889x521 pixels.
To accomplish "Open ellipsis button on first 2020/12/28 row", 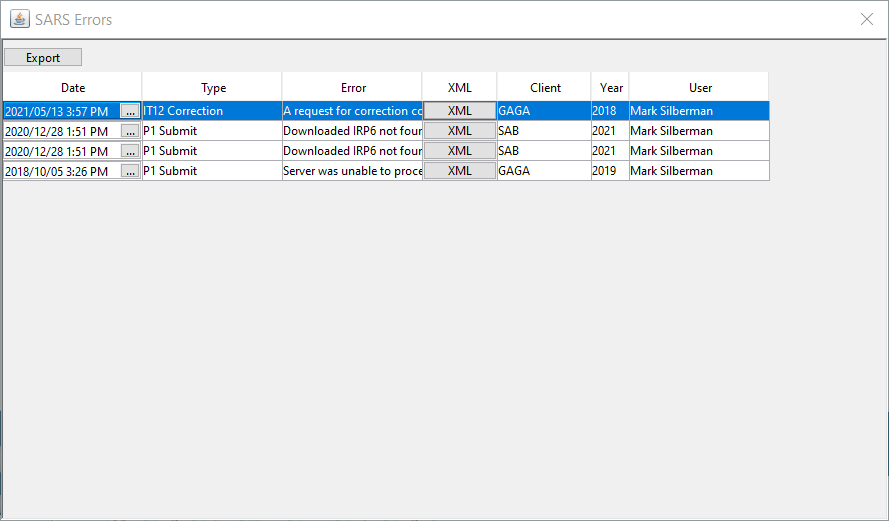I will pos(130,131).
